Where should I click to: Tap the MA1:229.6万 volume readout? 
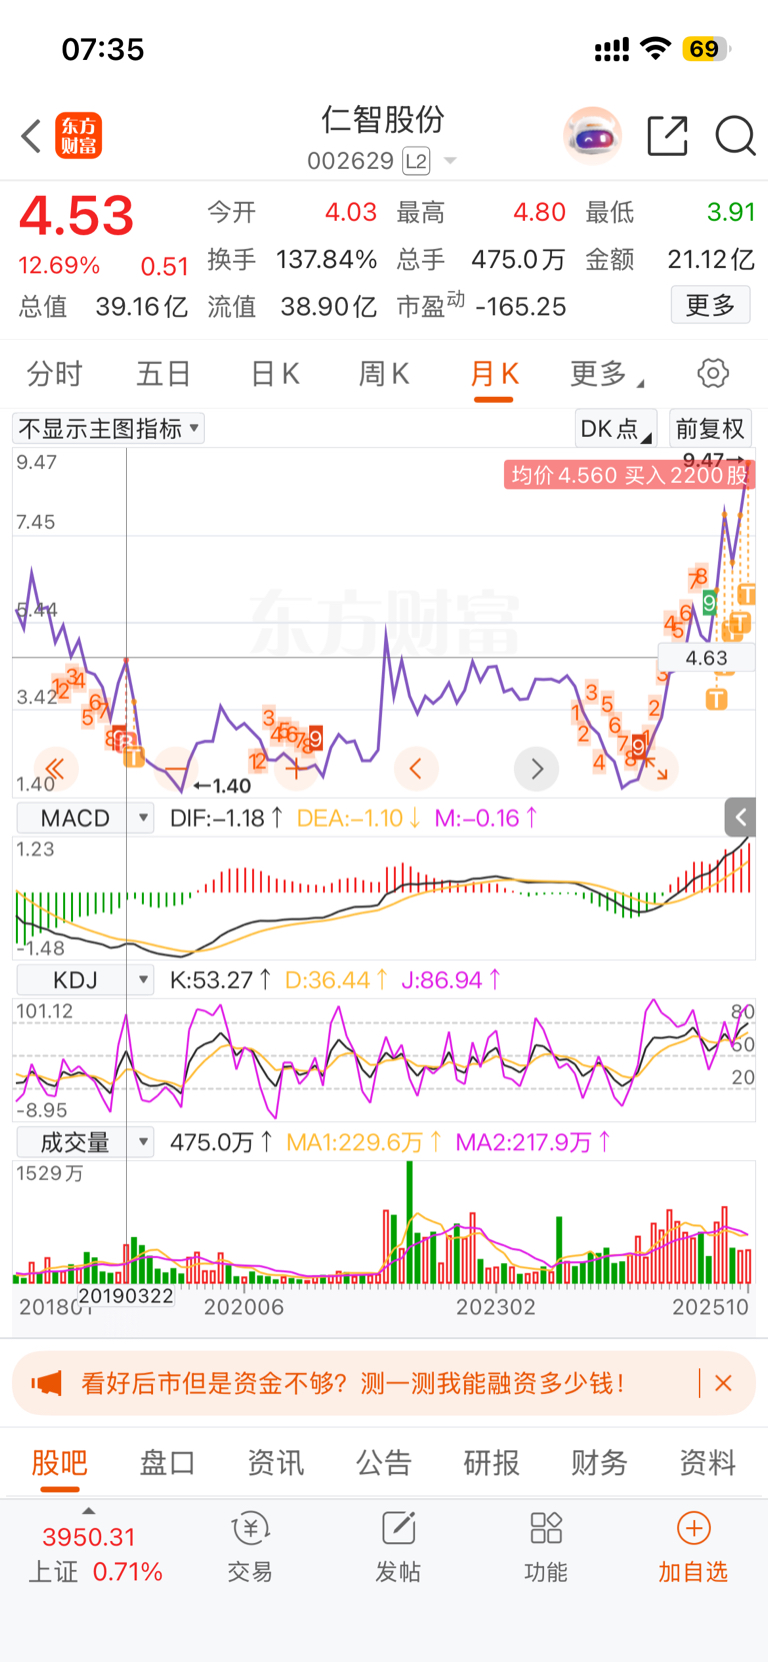[x=364, y=1142]
